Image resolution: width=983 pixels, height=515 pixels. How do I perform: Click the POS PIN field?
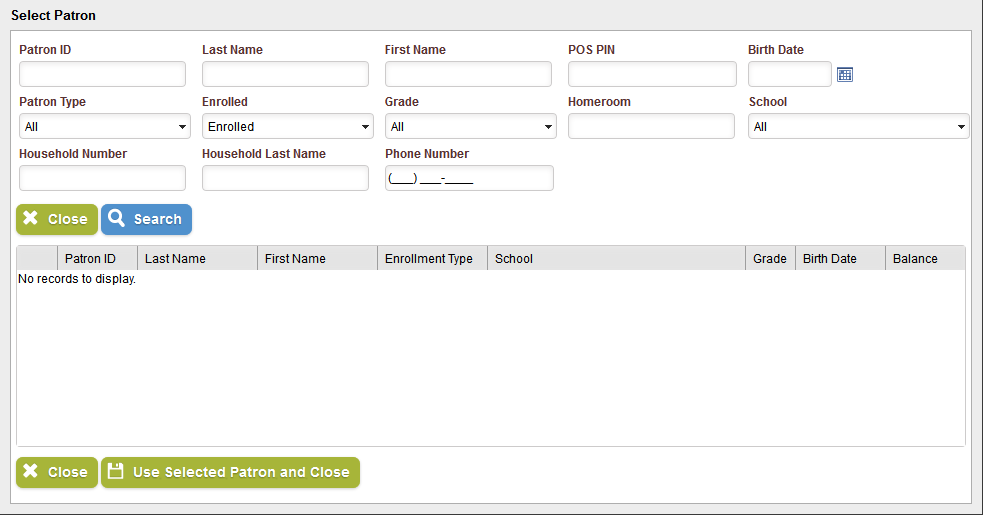652,74
